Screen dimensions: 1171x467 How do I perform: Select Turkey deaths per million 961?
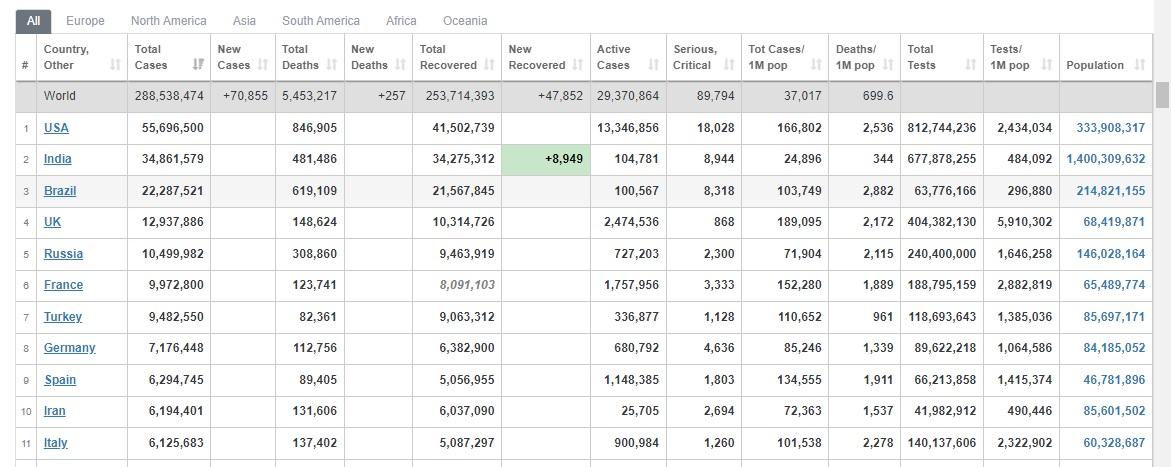882,317
